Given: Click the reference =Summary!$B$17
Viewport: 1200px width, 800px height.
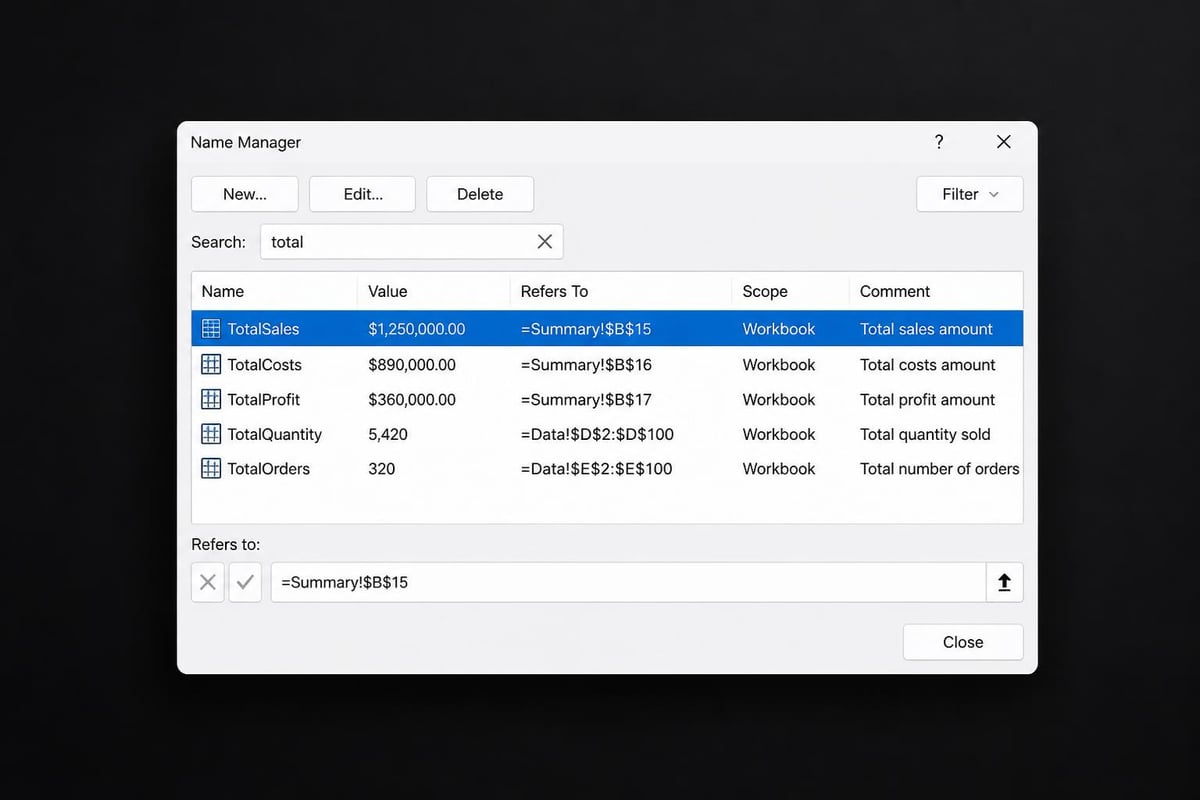Looking at the screenshot, I should click(x=586, y=399).
